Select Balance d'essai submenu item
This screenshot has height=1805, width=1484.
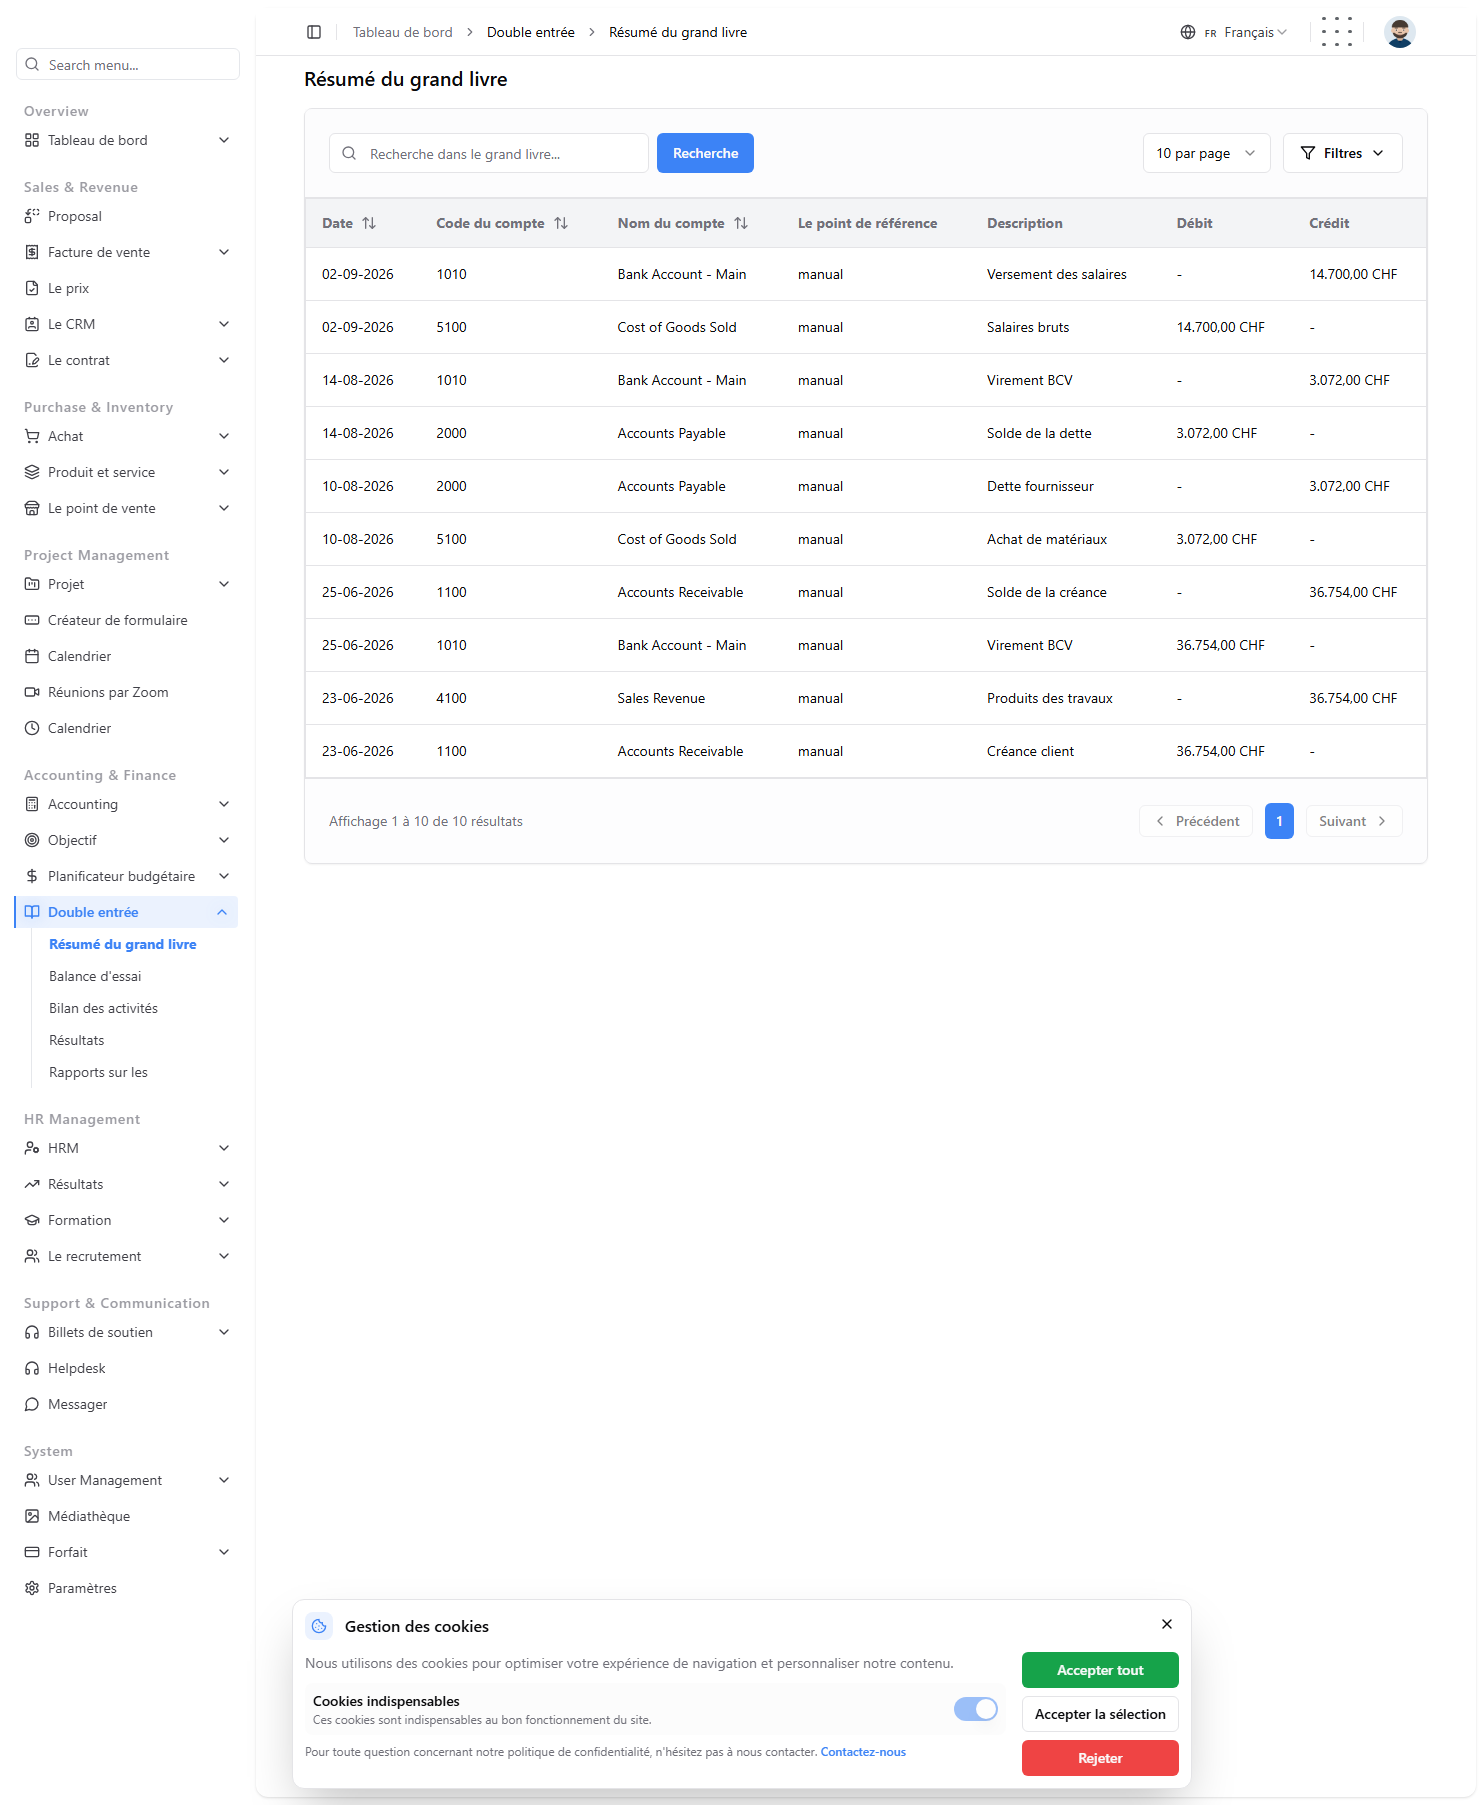[95, 976]
